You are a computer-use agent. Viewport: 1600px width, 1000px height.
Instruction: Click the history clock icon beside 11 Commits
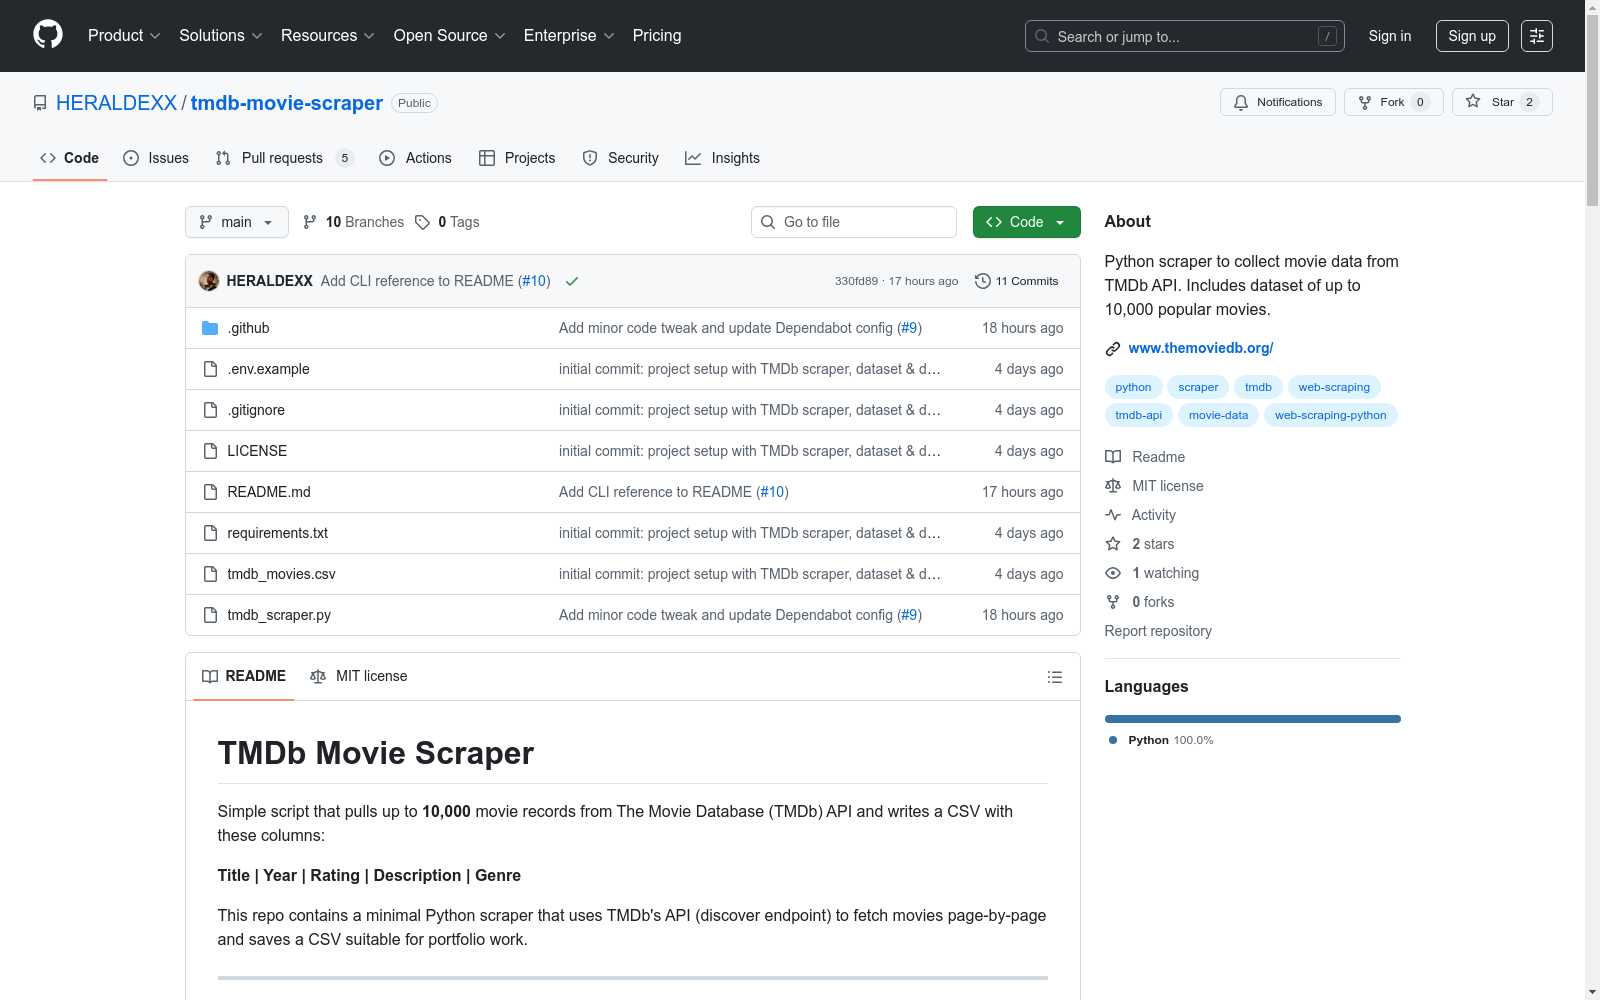coord(983,281)
